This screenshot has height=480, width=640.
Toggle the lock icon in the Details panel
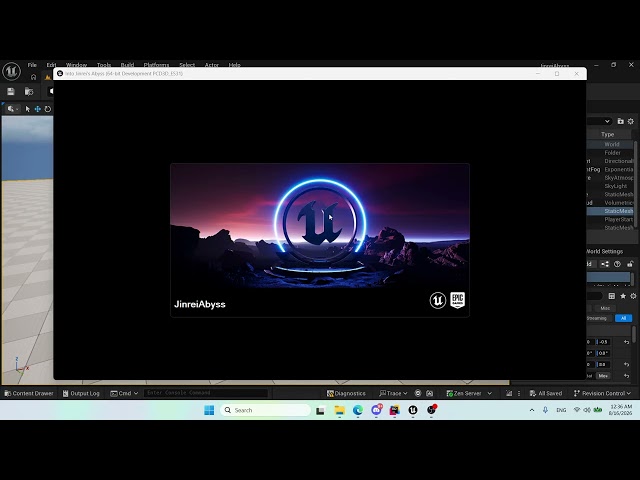click(x=630, y=264)
